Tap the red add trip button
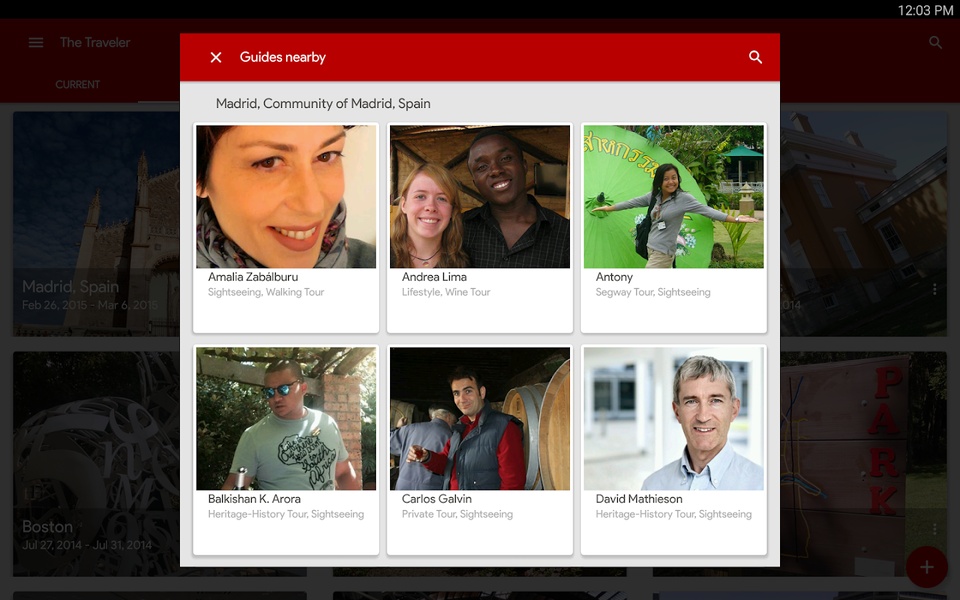960x600 pixels. tap(926, 567)
